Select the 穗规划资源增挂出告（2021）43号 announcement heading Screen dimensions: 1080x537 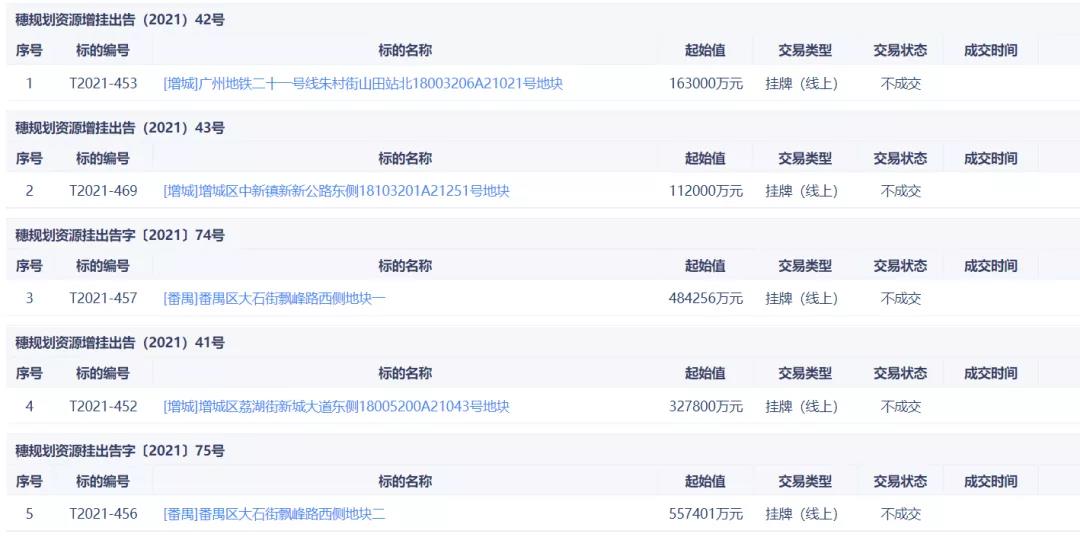120,128
